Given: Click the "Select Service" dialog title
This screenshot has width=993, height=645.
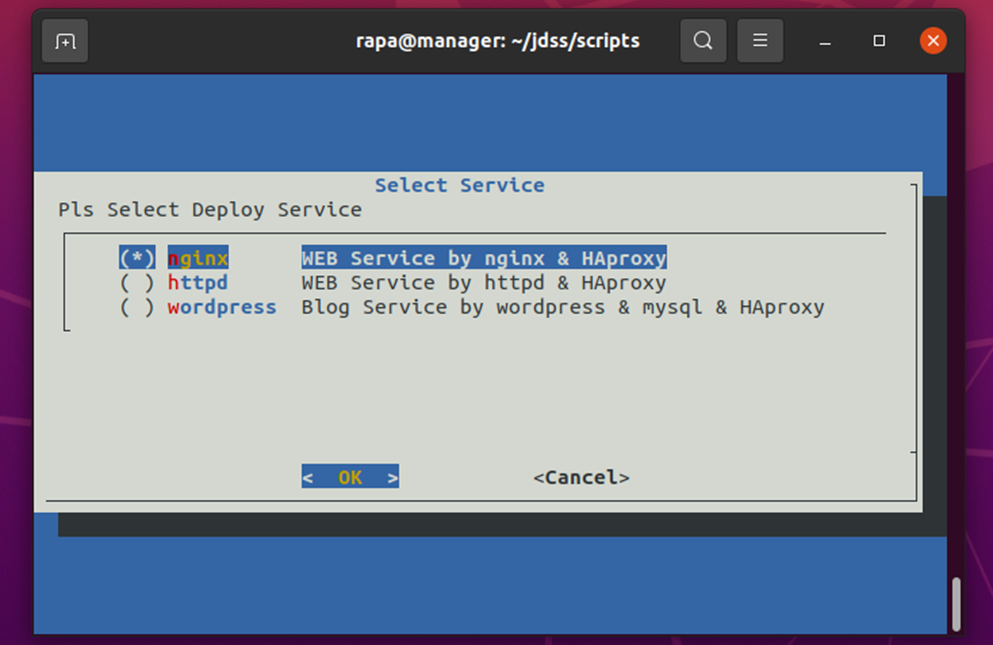Looking at the screenshot, I should (459, 185).
